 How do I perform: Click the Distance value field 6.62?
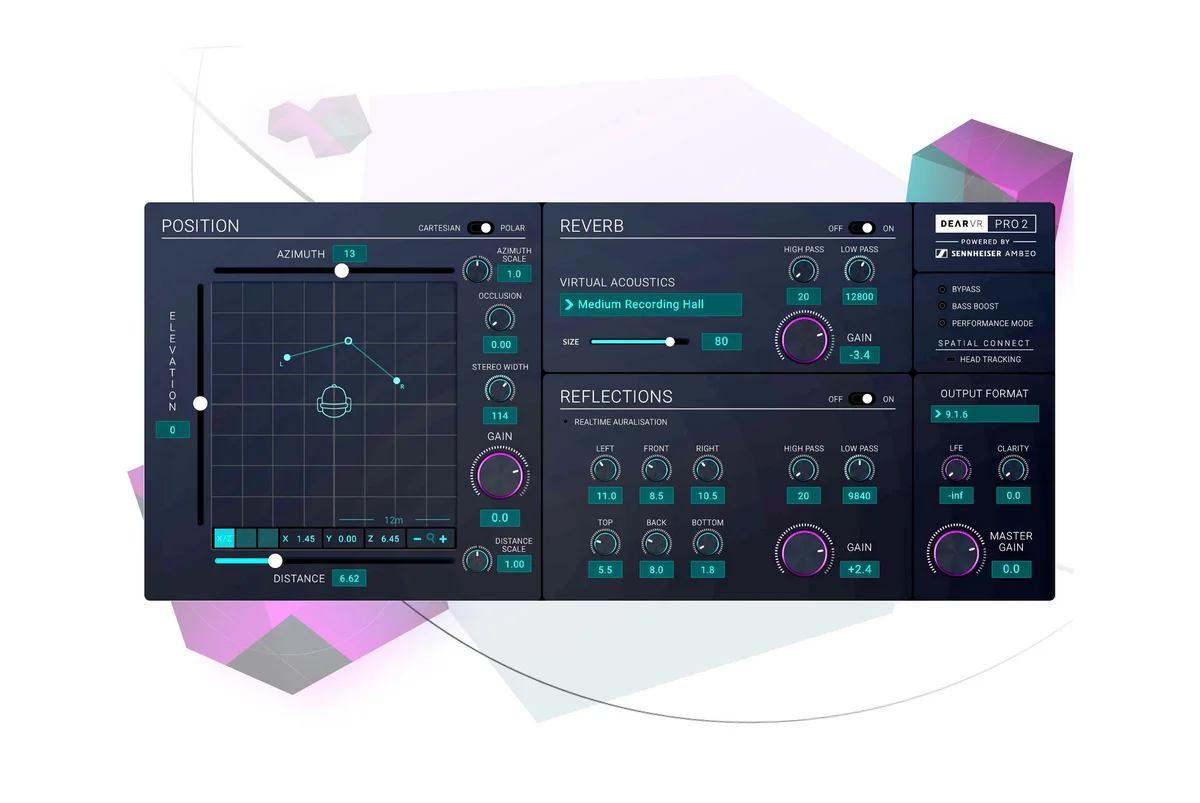[x=350, y=578]
